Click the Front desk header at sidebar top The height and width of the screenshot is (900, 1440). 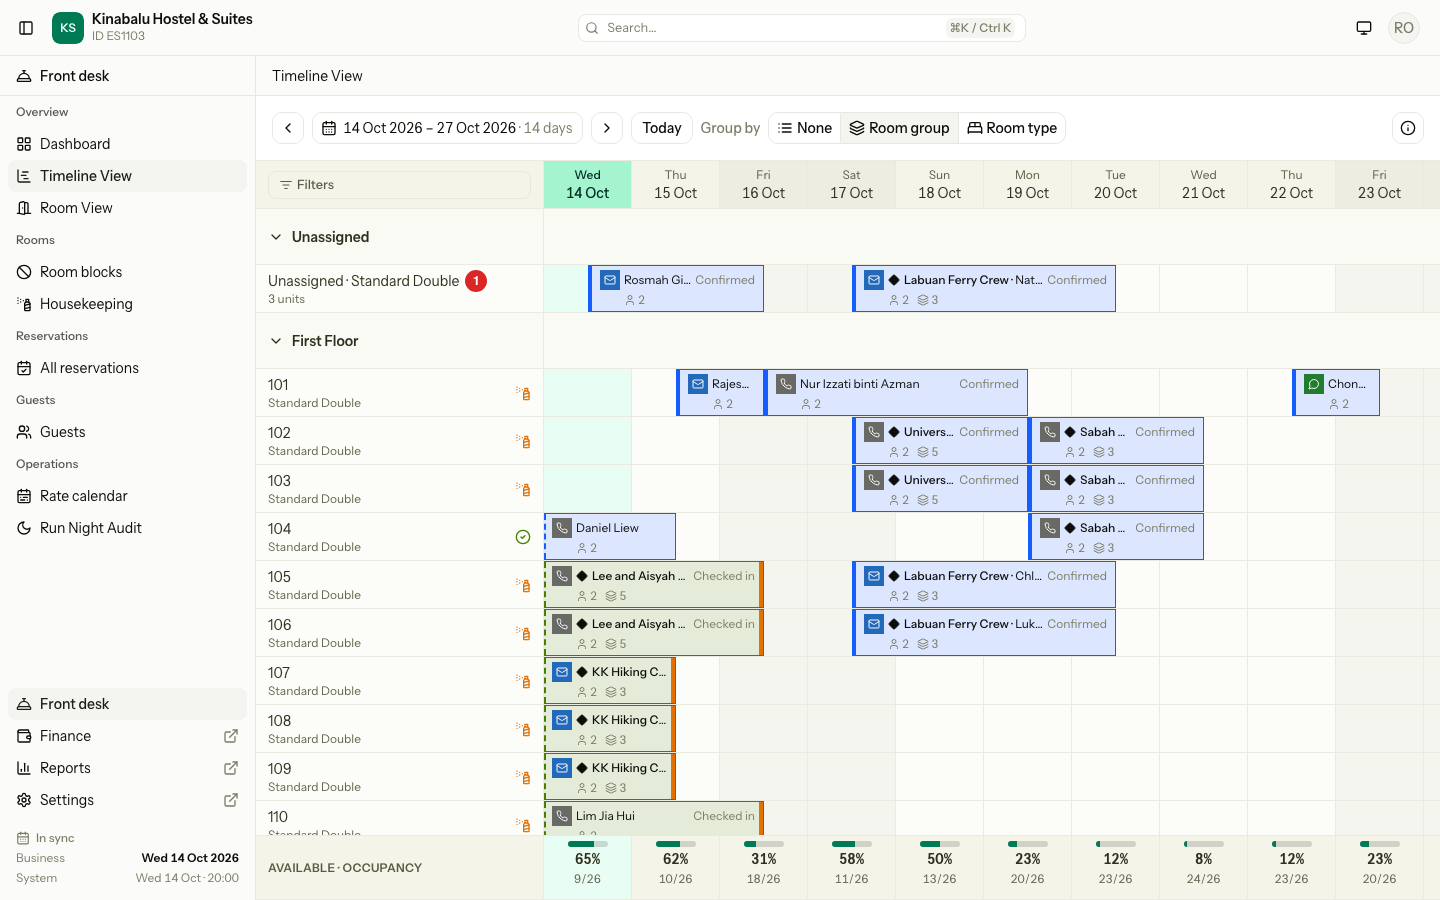[127, 76]
